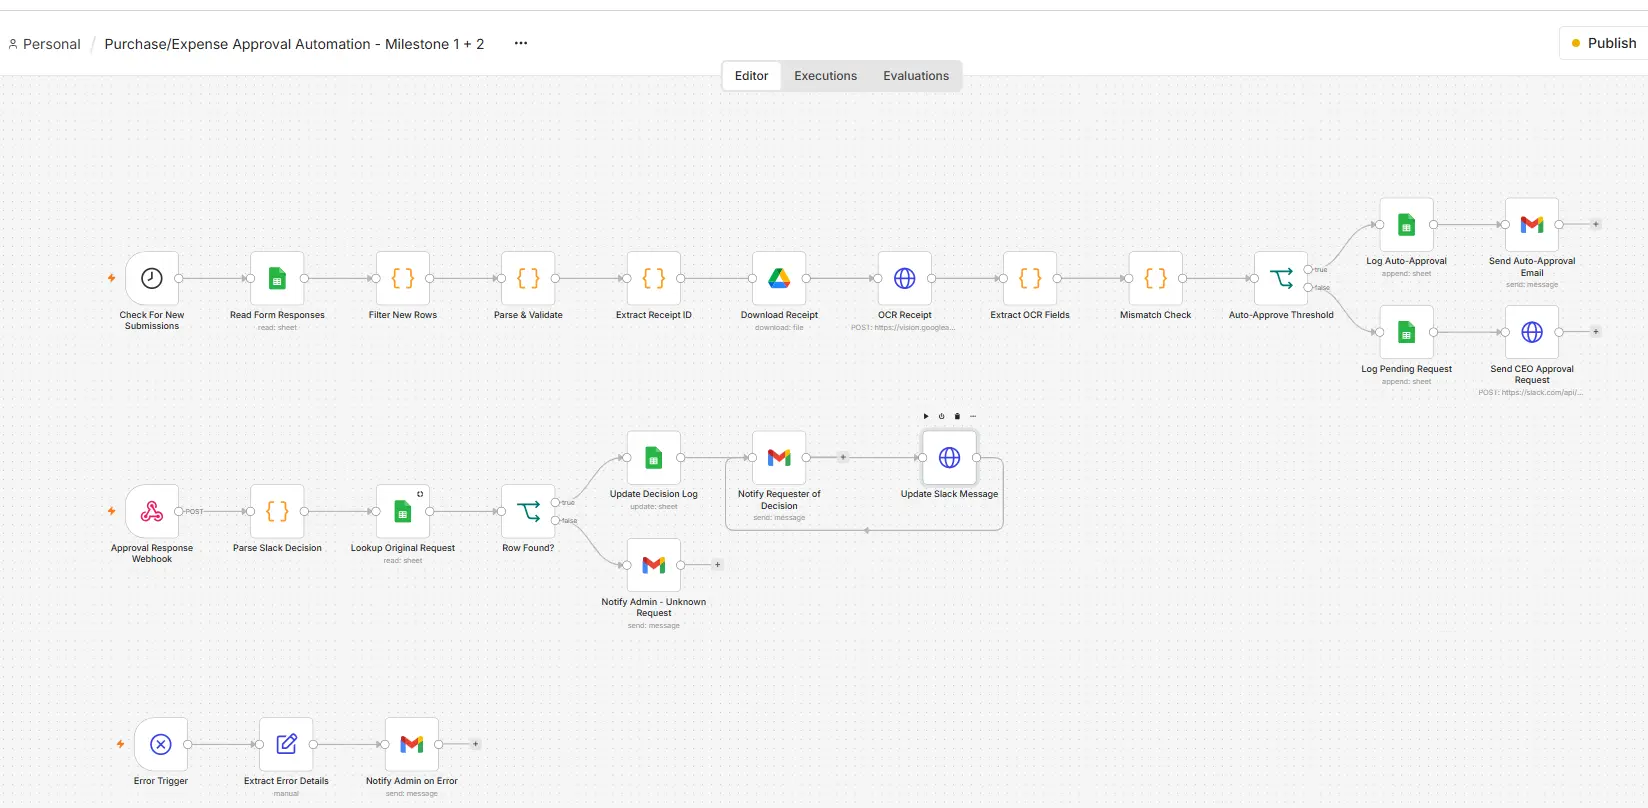Screen dimensions: 1648x808
Task: Open the Download Receipt Google Drive node
Action: 779,278
